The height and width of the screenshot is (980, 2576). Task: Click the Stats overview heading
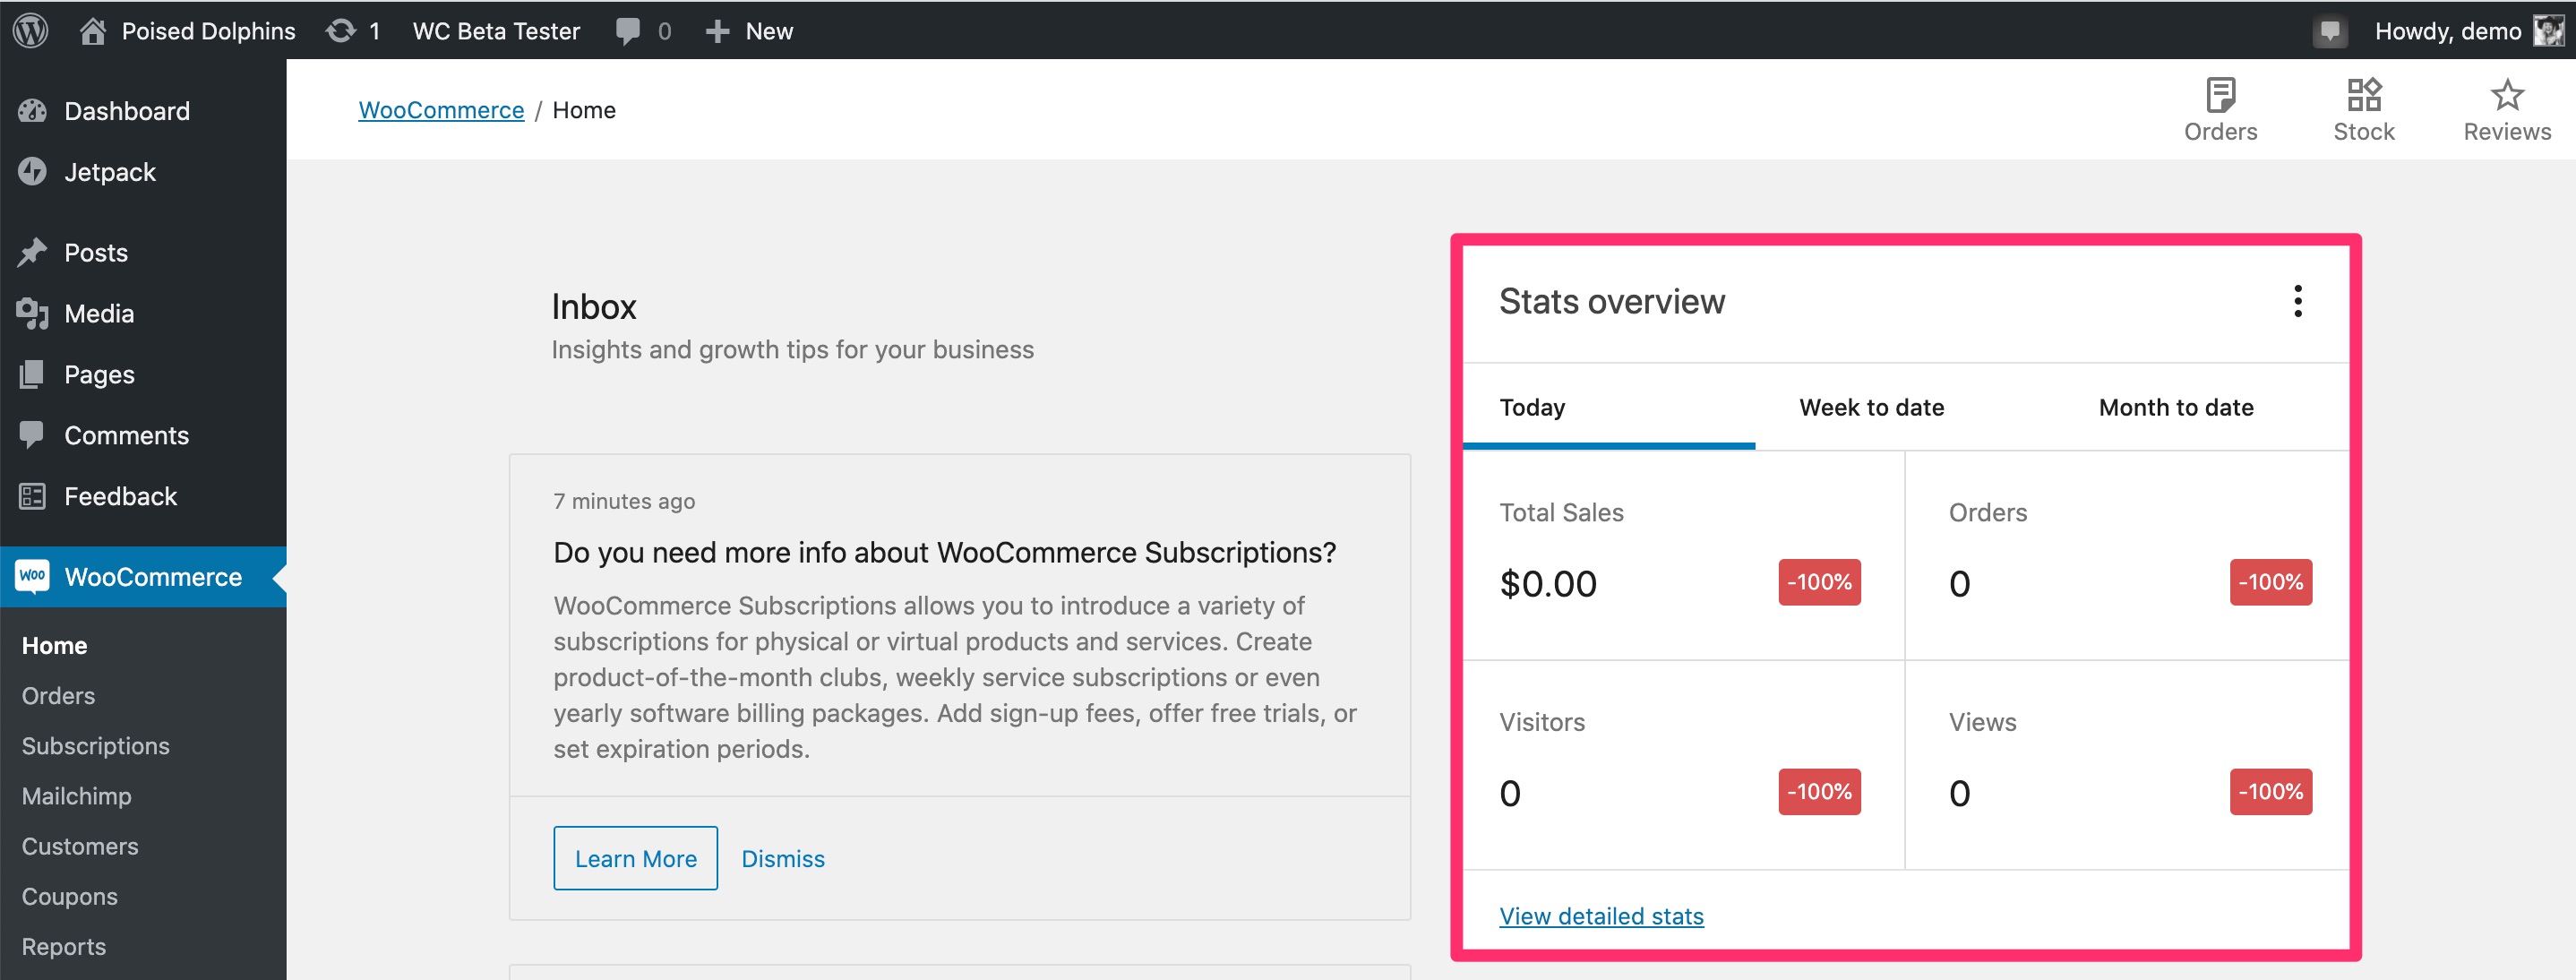[1612, 301]
